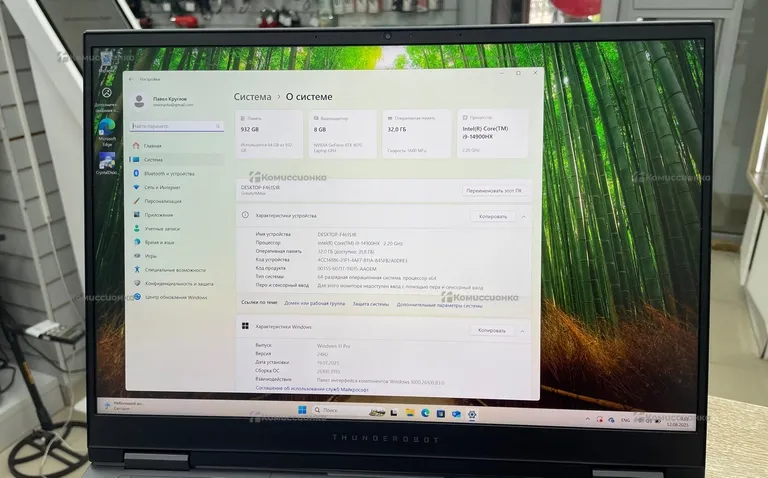Click the Игры controller icon
Image resolution: width=768 pixels, height=478 pixels.
click(137, 256)
